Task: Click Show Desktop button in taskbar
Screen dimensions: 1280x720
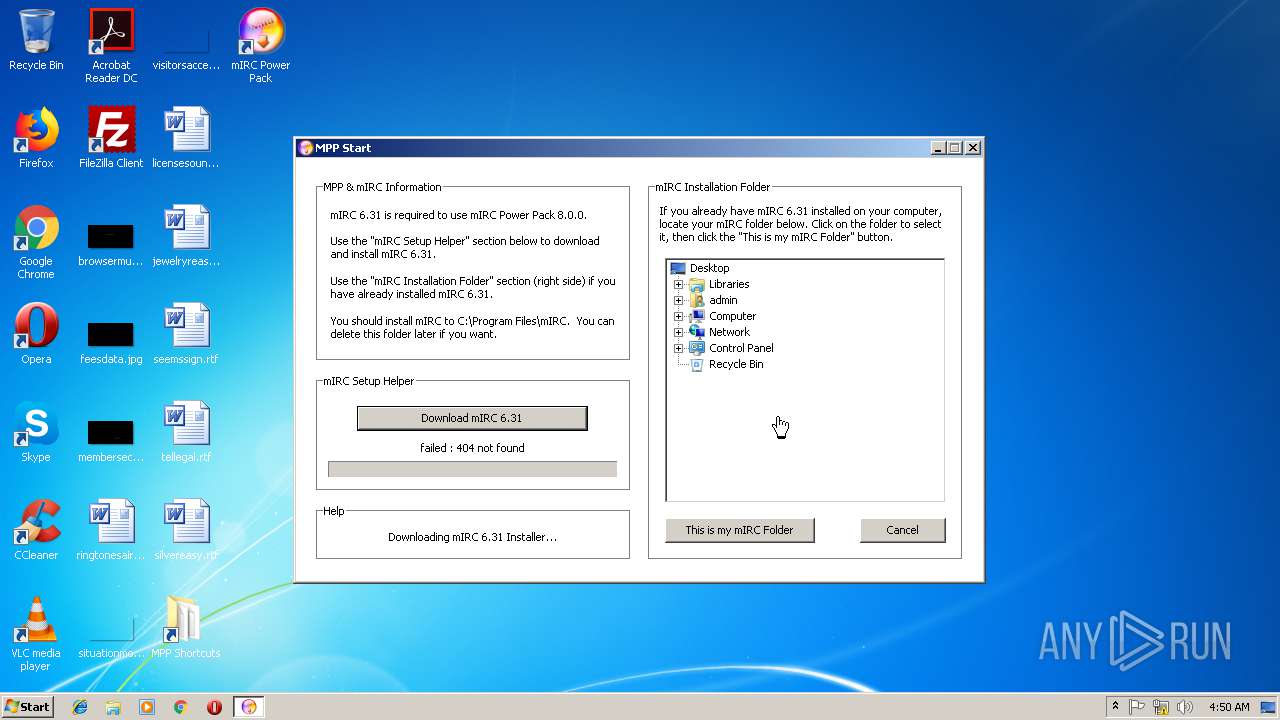Action: click(x=1269, y=707)
